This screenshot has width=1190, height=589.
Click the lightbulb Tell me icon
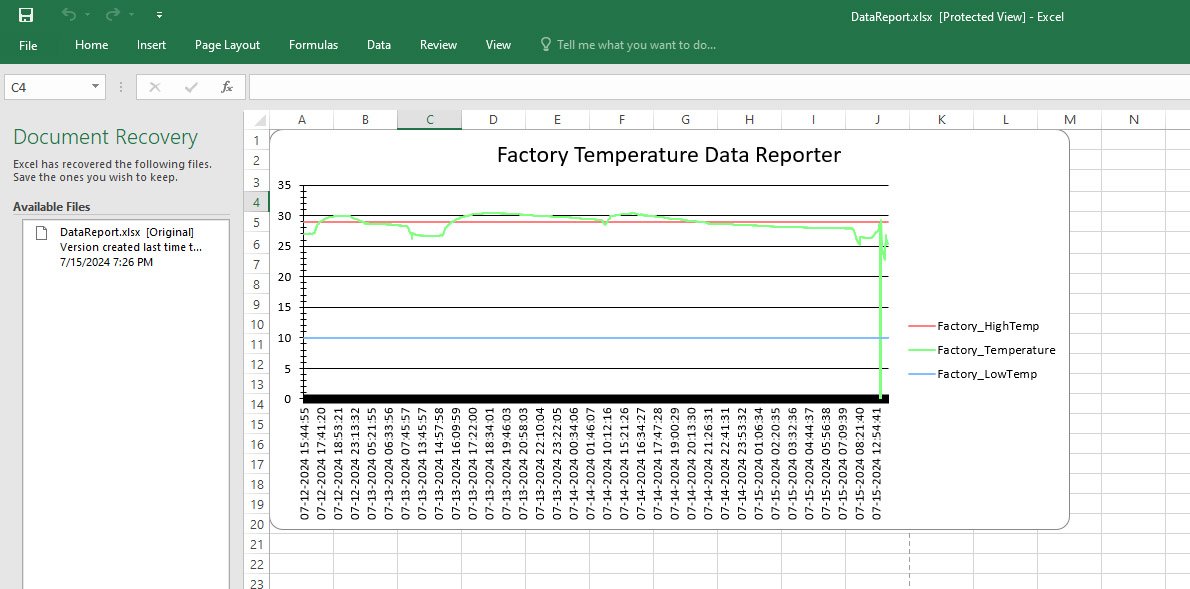[546, 45]
